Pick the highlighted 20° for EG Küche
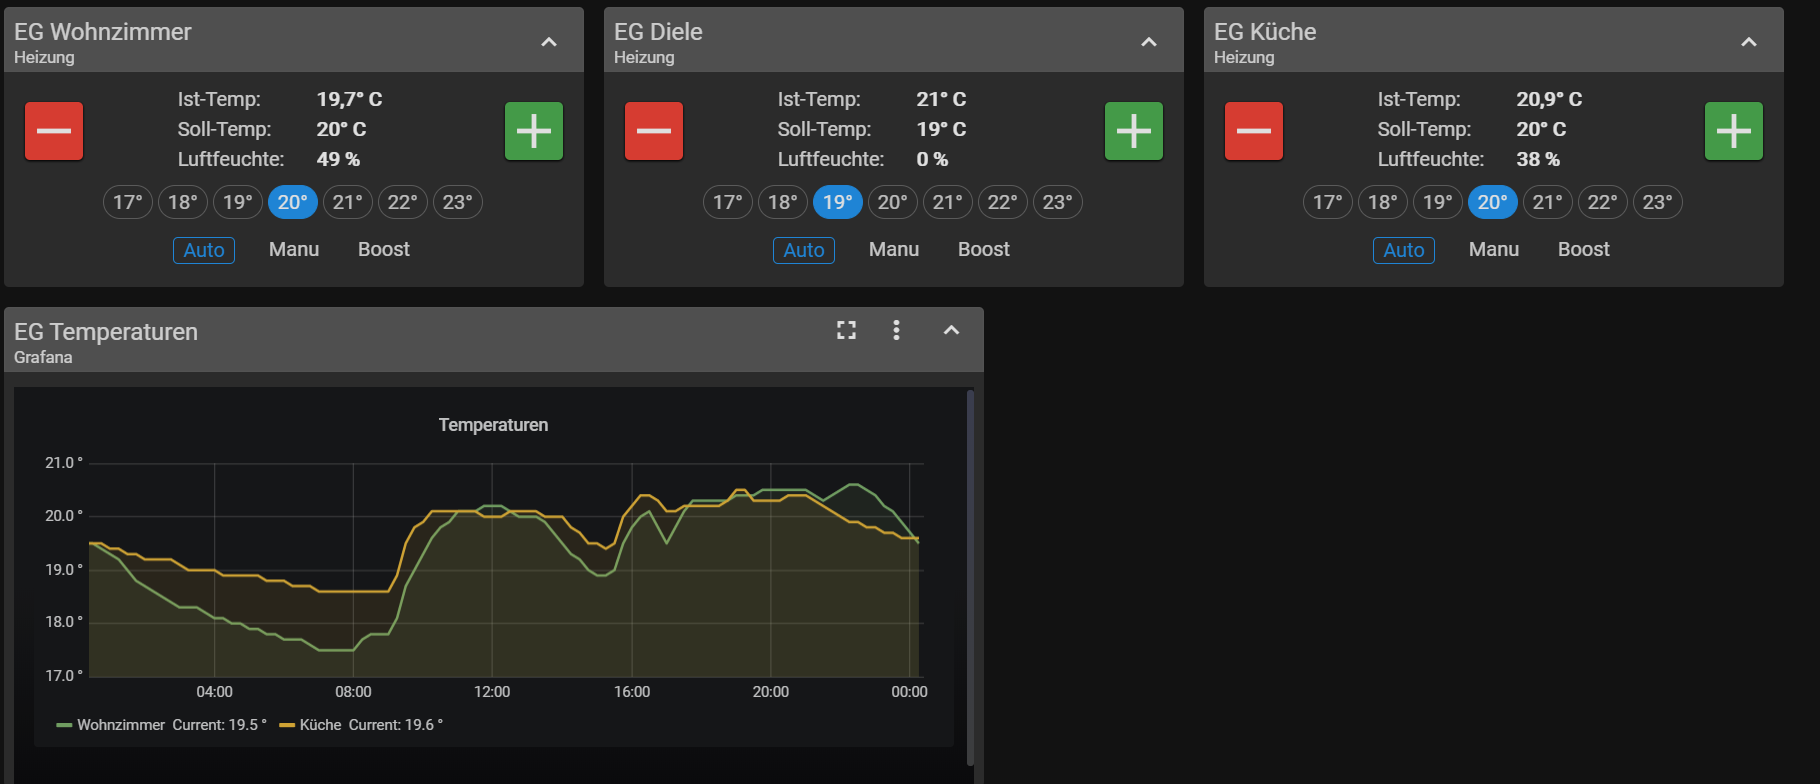The width and height of the screenshot is (1820, 784). 1493,202
